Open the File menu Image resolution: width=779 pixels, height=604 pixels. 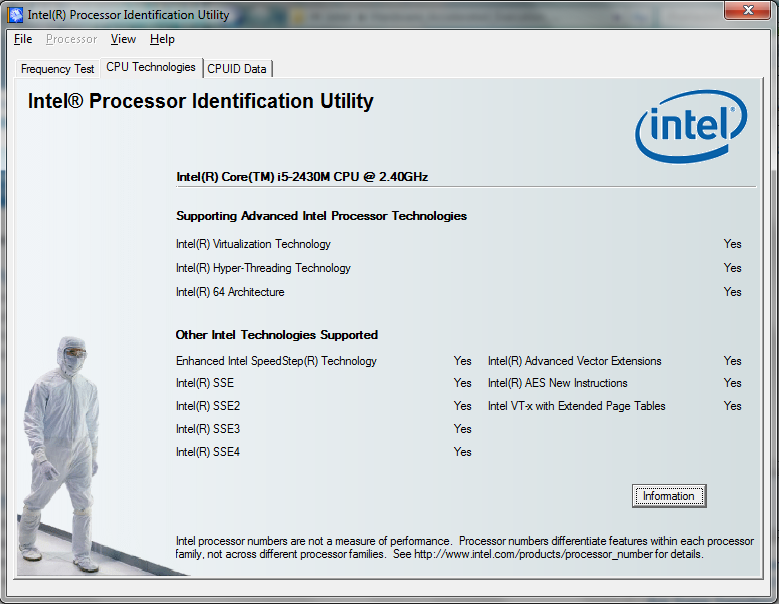(23, 39)
